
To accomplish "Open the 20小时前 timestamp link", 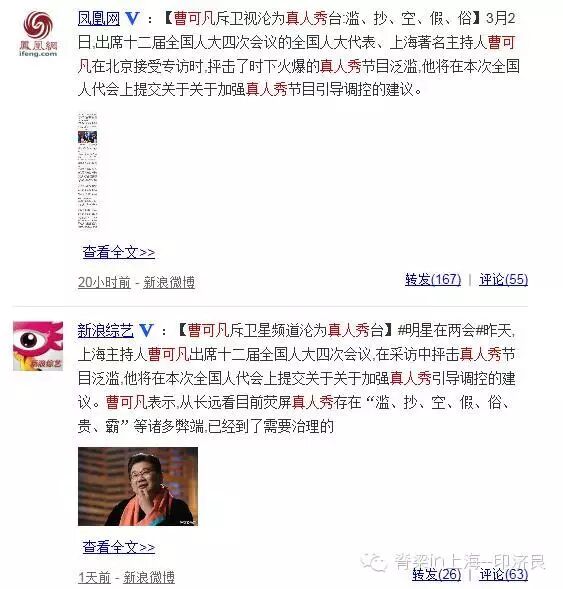I will pos(104,282).
